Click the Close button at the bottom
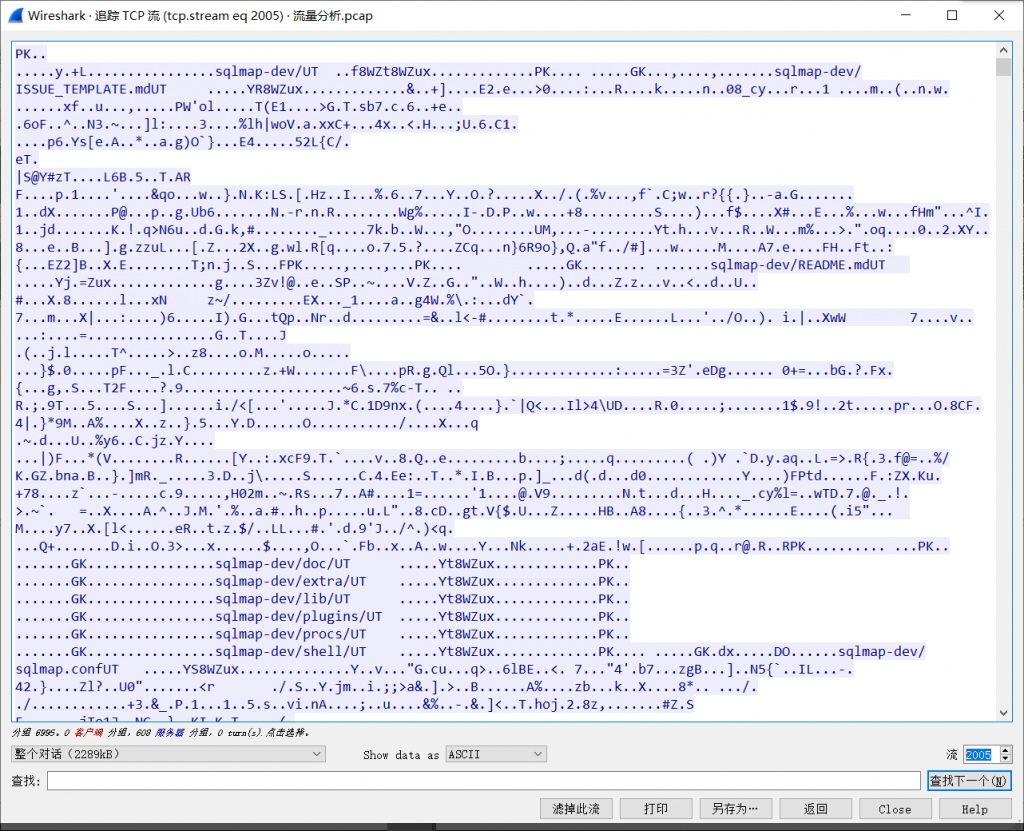1024x831 pixels. tap(895, 809)
